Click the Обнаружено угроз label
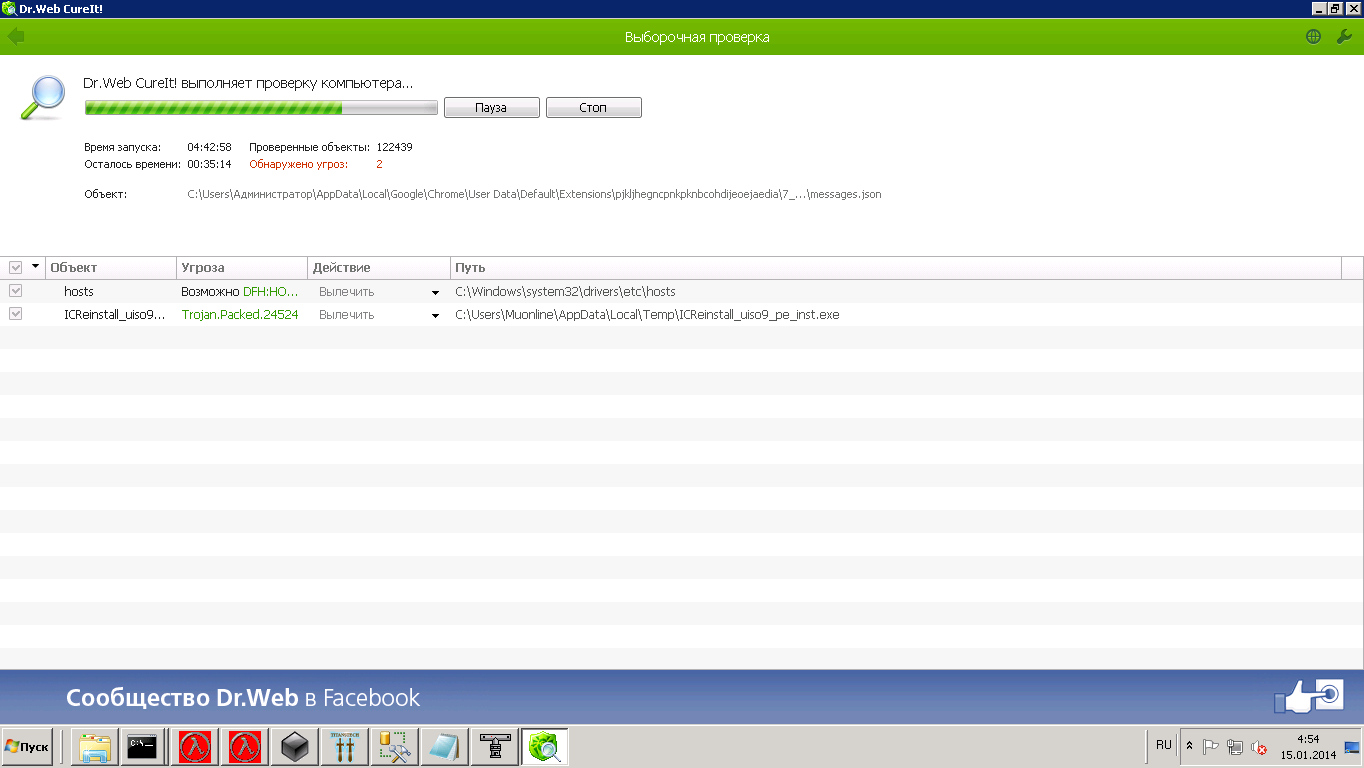This screenshot has width=1364, height=768. (298, 164)
